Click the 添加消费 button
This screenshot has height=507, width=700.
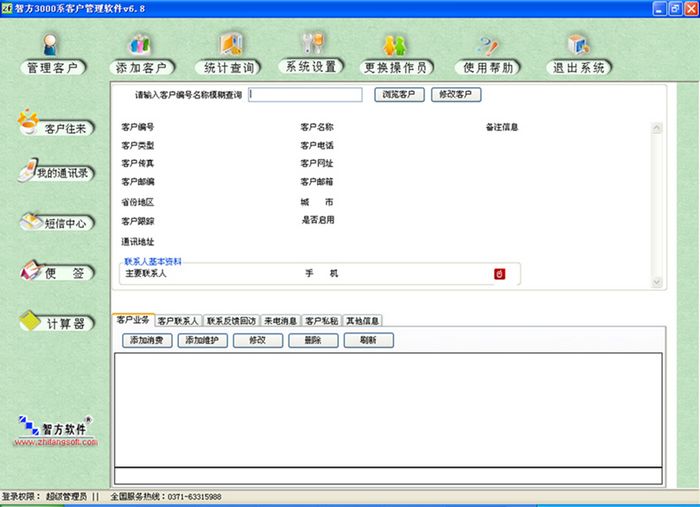tap(147, 341)
